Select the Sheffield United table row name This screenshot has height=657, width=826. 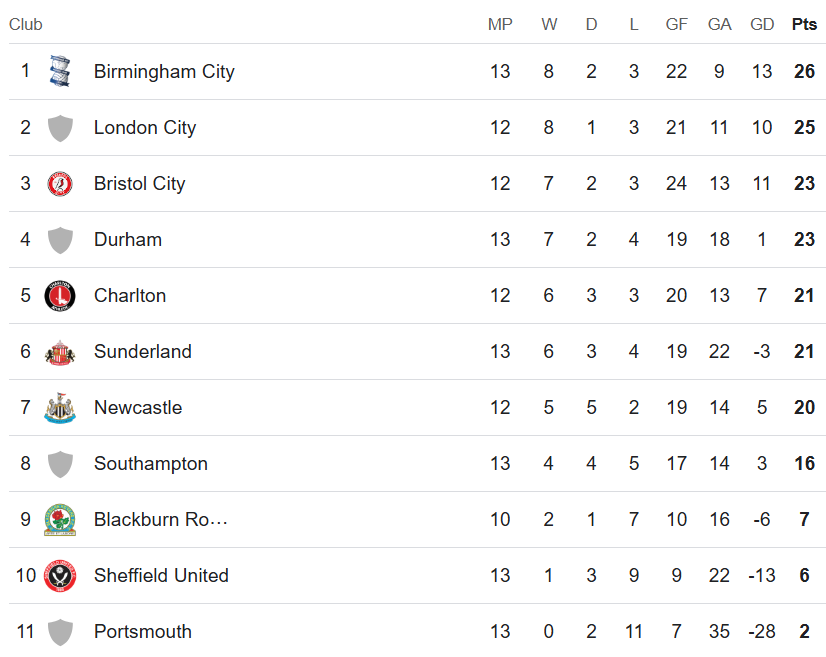pyautogui.click(x=161, y=575)
